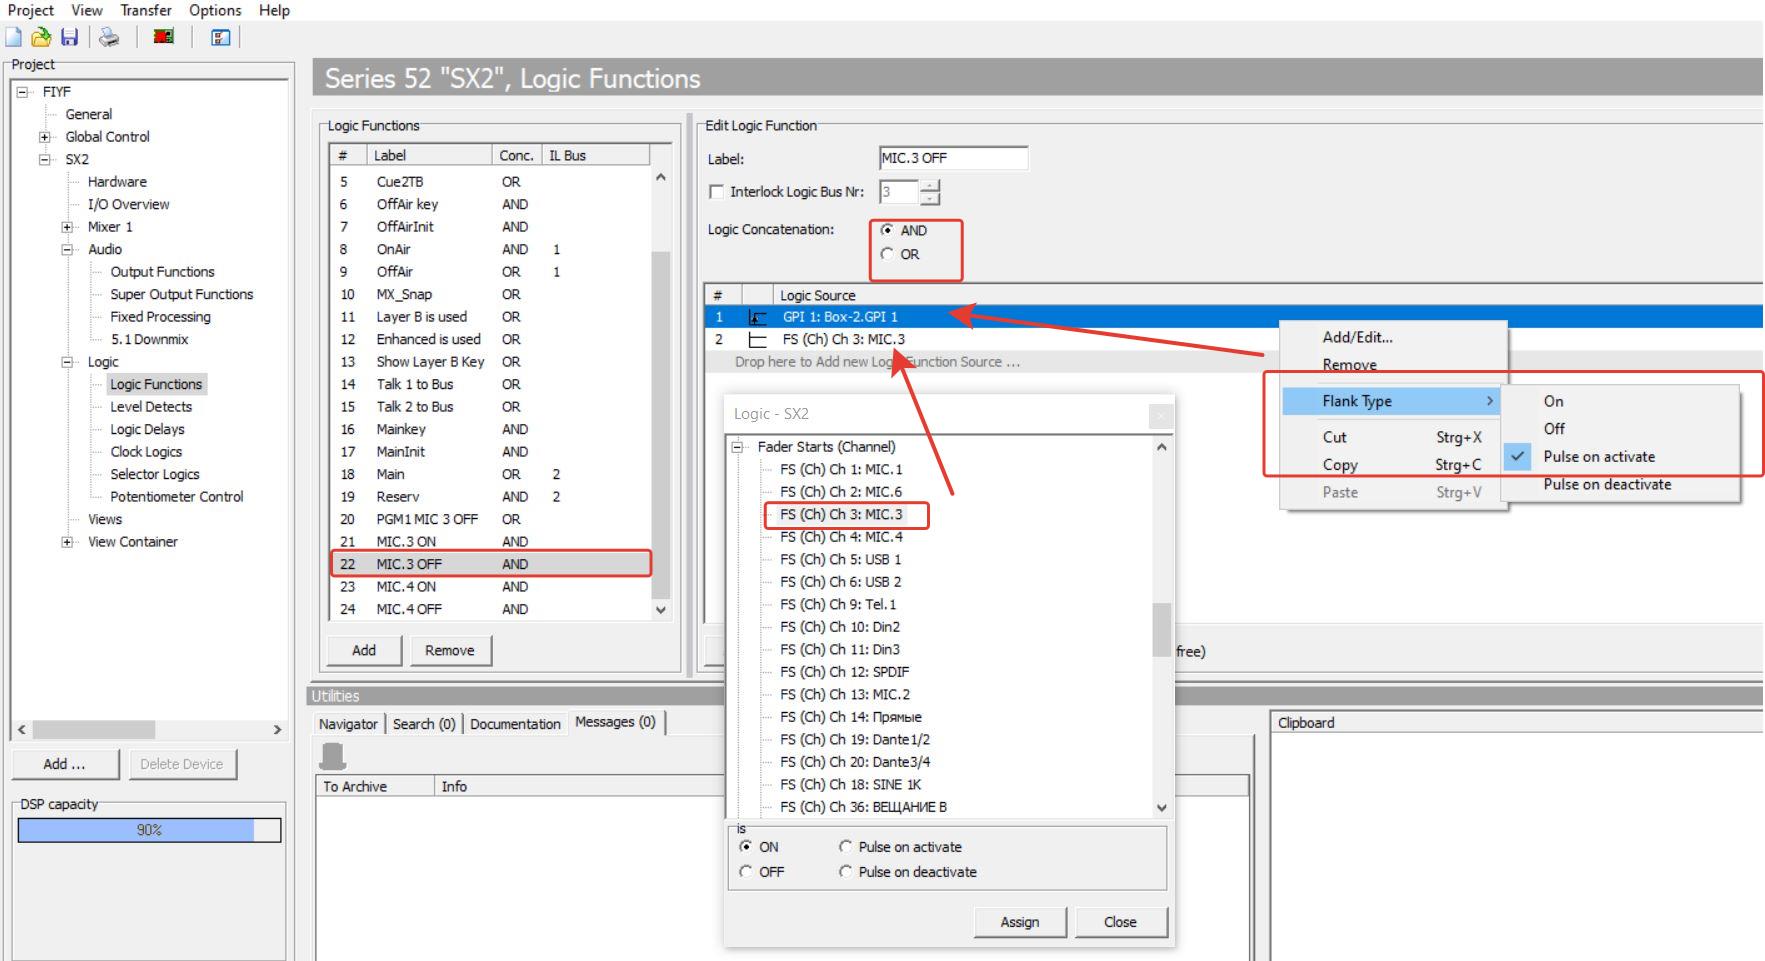Open the Messages (0) tab
Screen dimensions: 1765x961
[615, 722]
